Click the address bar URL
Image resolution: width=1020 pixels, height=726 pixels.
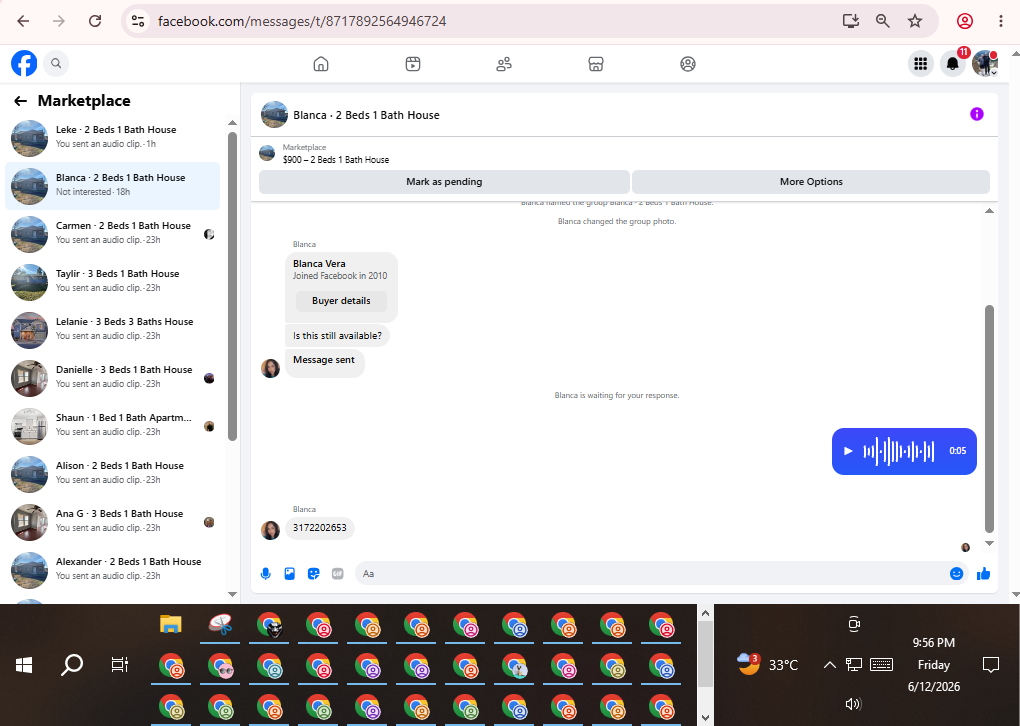(x=302, y=21)
